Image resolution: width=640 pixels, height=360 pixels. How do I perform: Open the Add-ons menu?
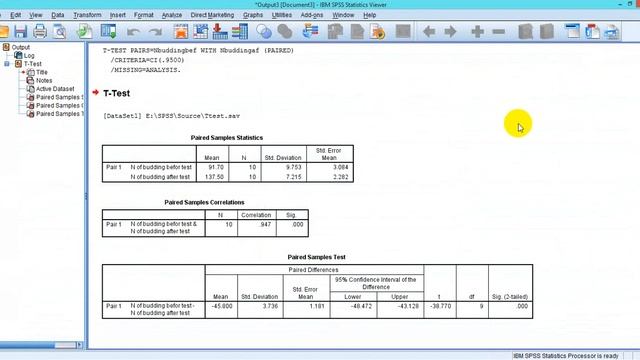pyautogui.click(x=312, y=15)
